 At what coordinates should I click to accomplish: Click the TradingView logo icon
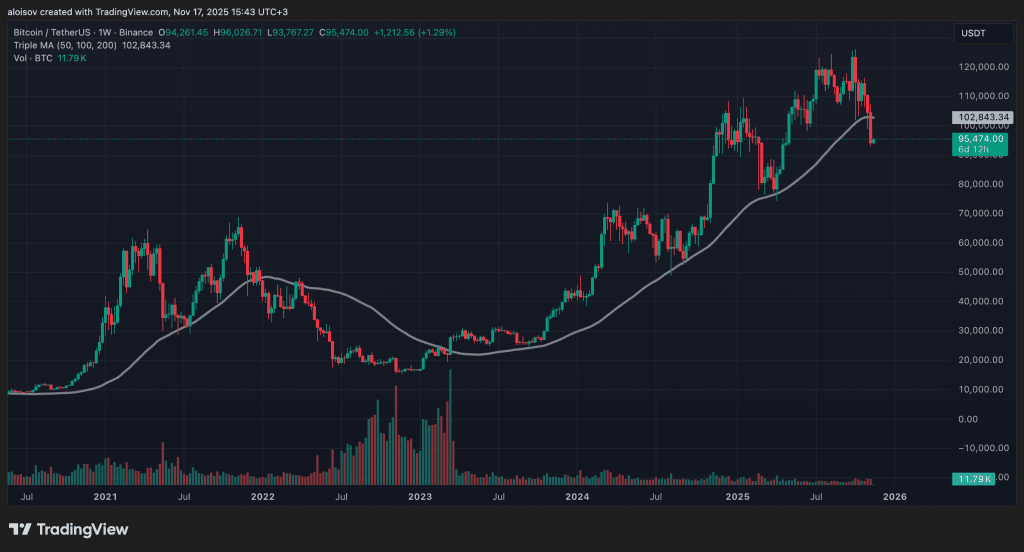pyautogui.click(x=20, y=529)
